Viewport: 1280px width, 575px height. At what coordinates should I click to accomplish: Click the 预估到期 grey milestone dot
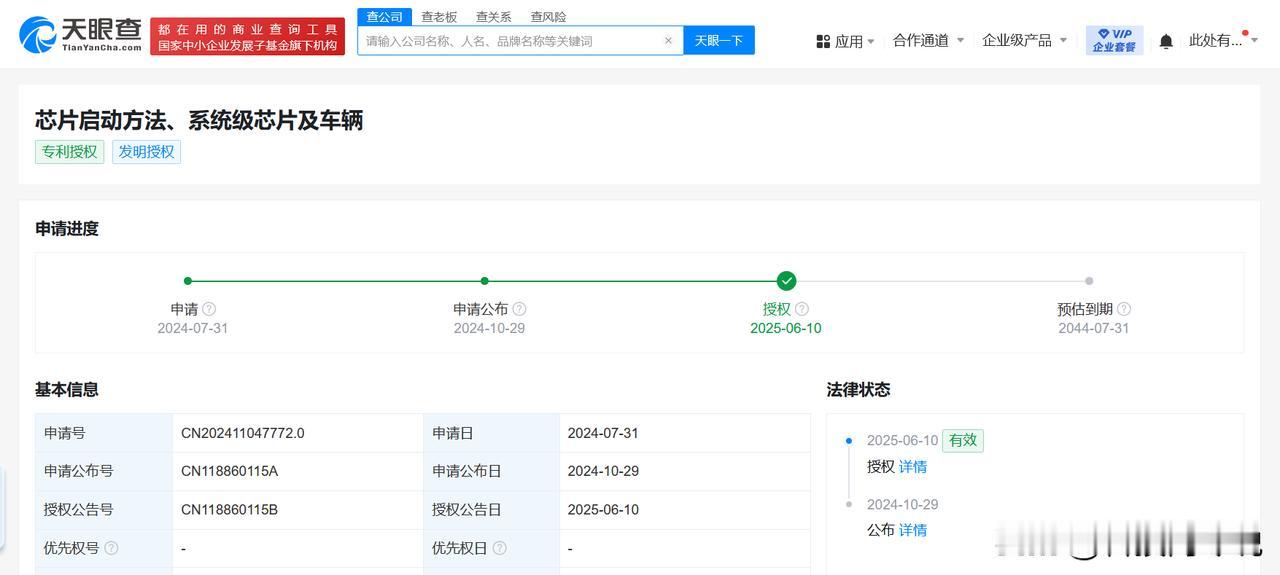pyautogui.click(x=1089, y=281)
